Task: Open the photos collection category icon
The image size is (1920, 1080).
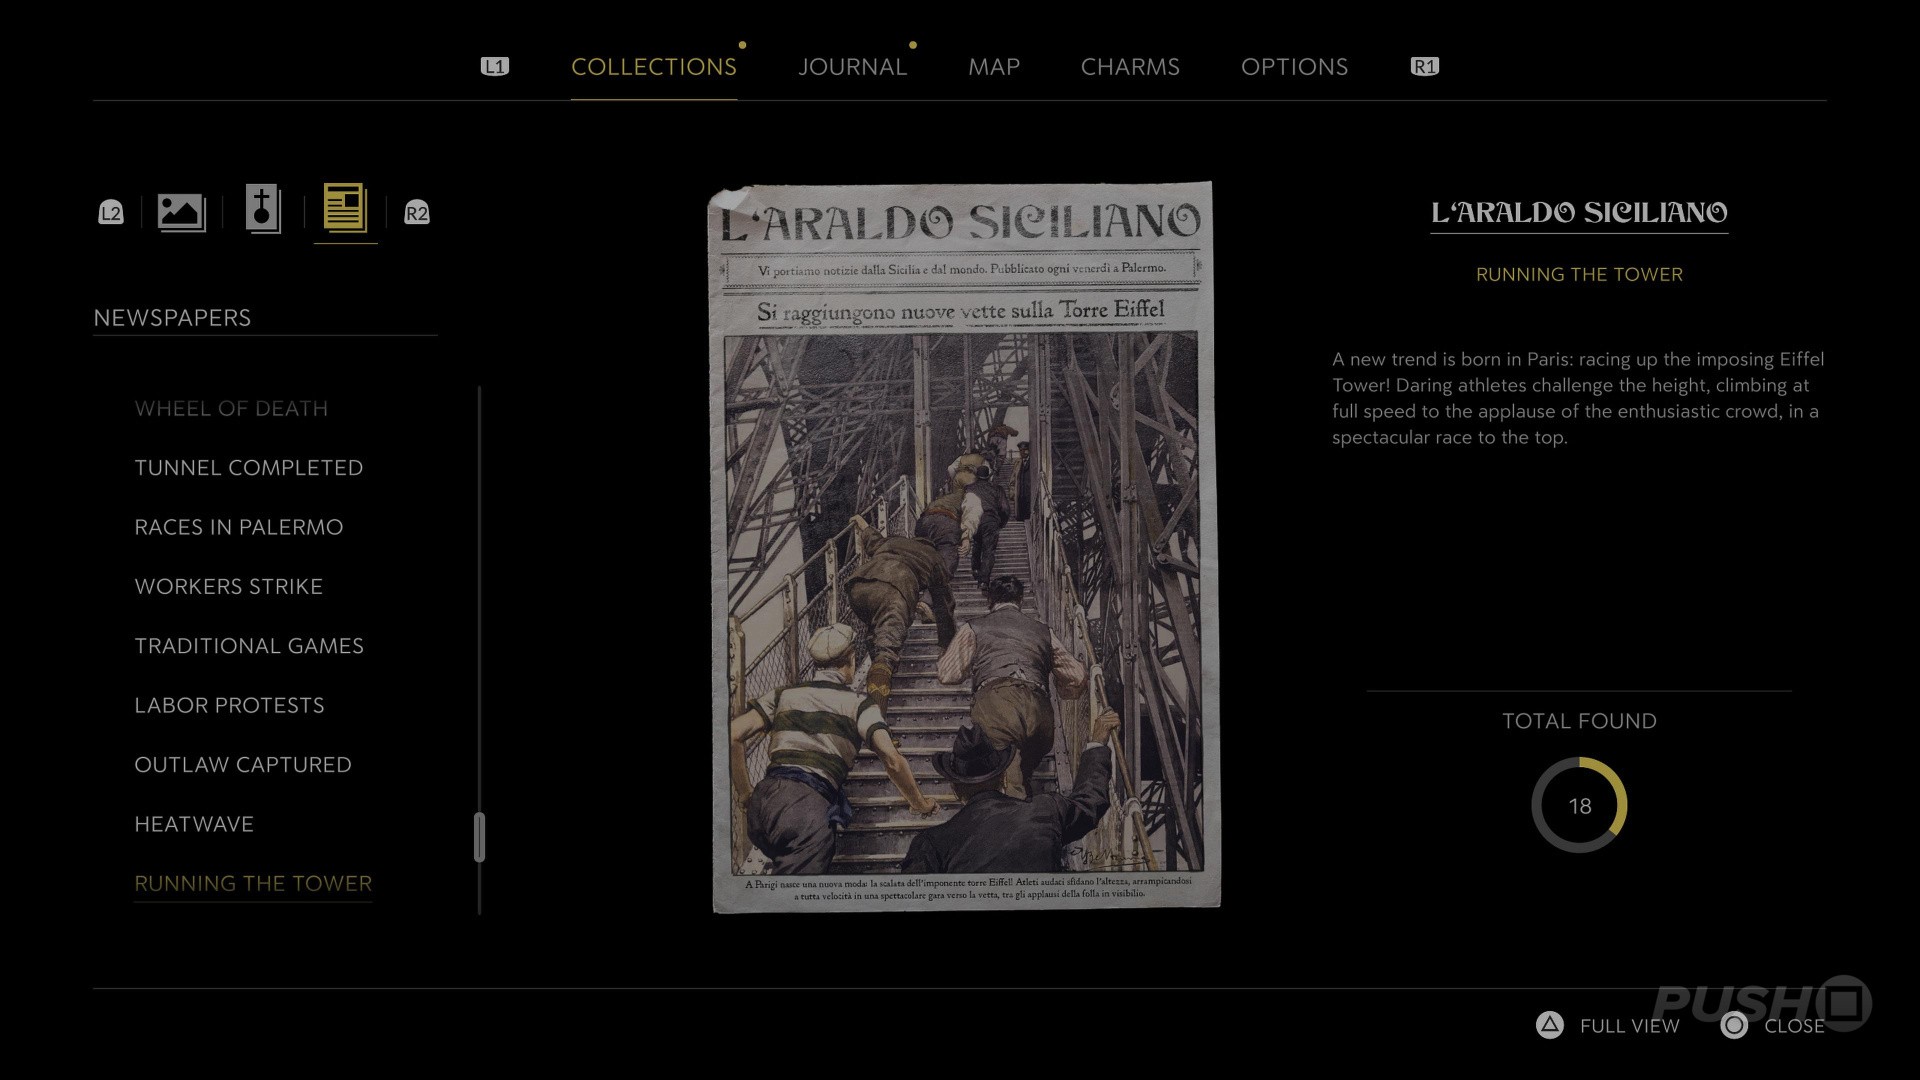Action: pos(181,212)
